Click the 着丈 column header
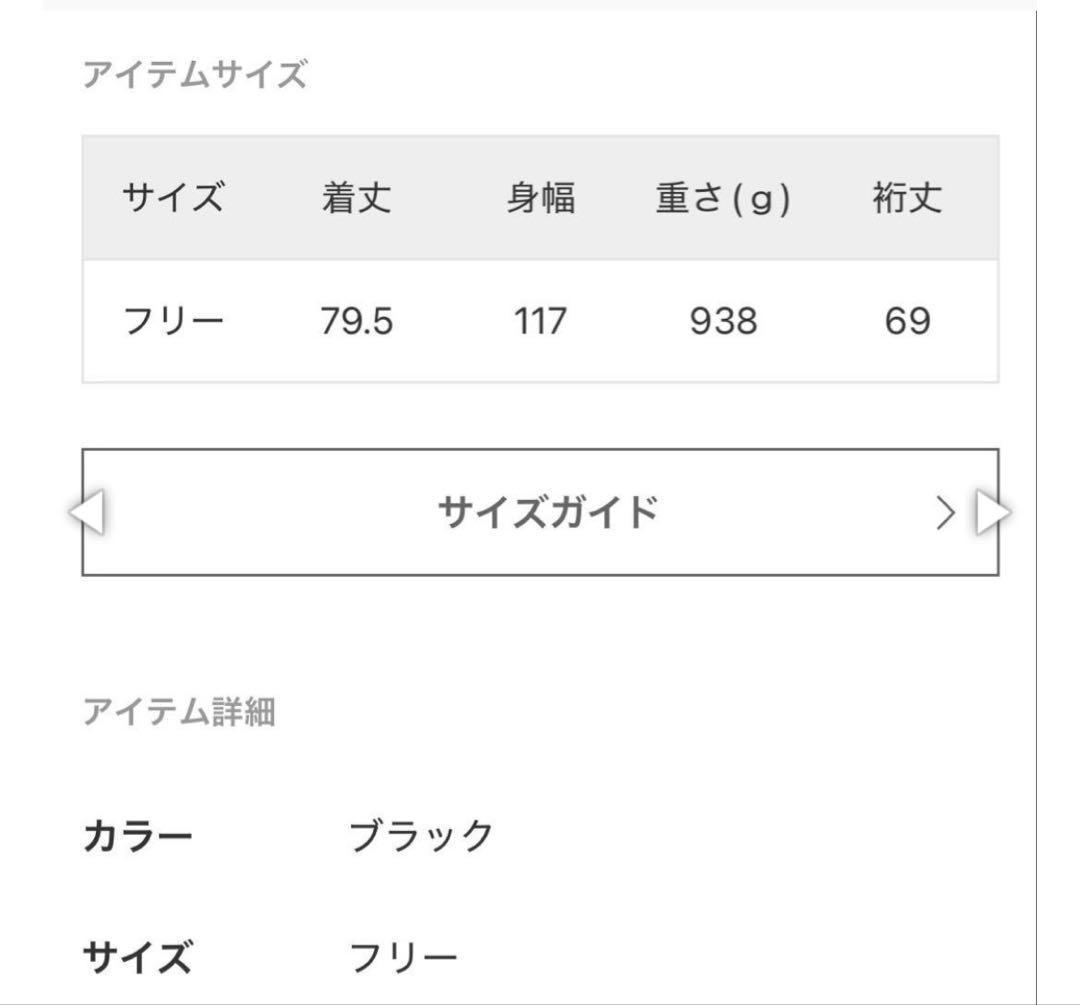This screenshot has width=1080, height=1005. coord(356,198)
